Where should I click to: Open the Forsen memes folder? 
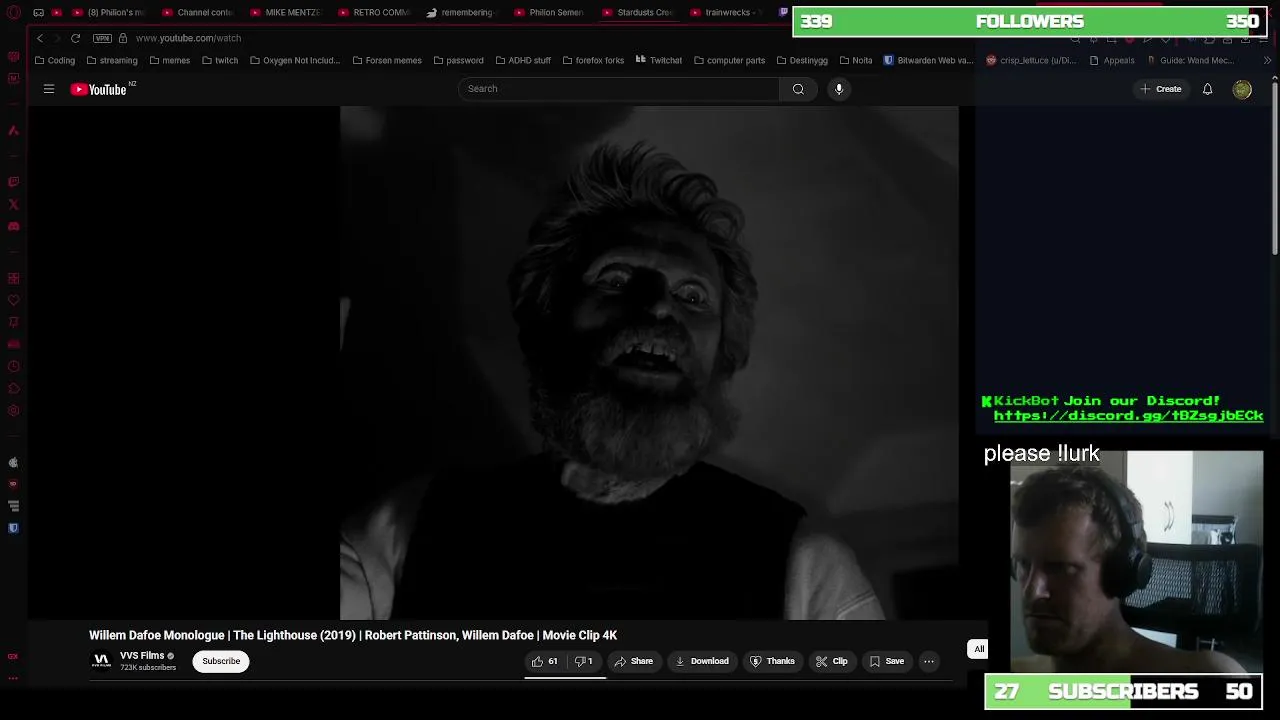[387, 60]
